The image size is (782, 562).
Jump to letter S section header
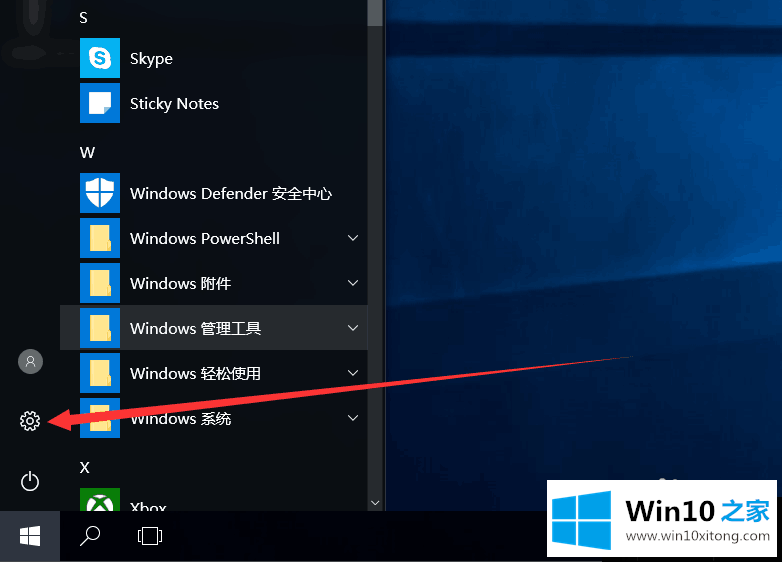pos(83,18)
